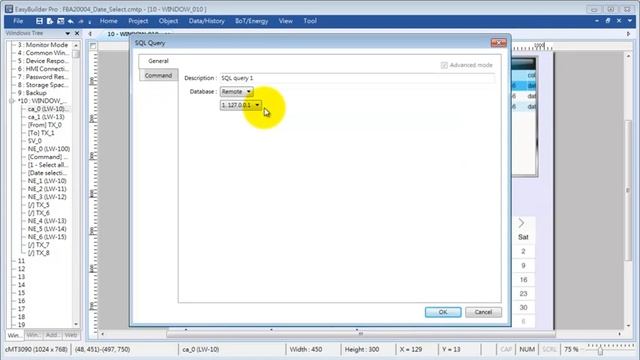Select tree object [From] TX_0
Viewport: 640px width, 360px height.
coord(45,125)
